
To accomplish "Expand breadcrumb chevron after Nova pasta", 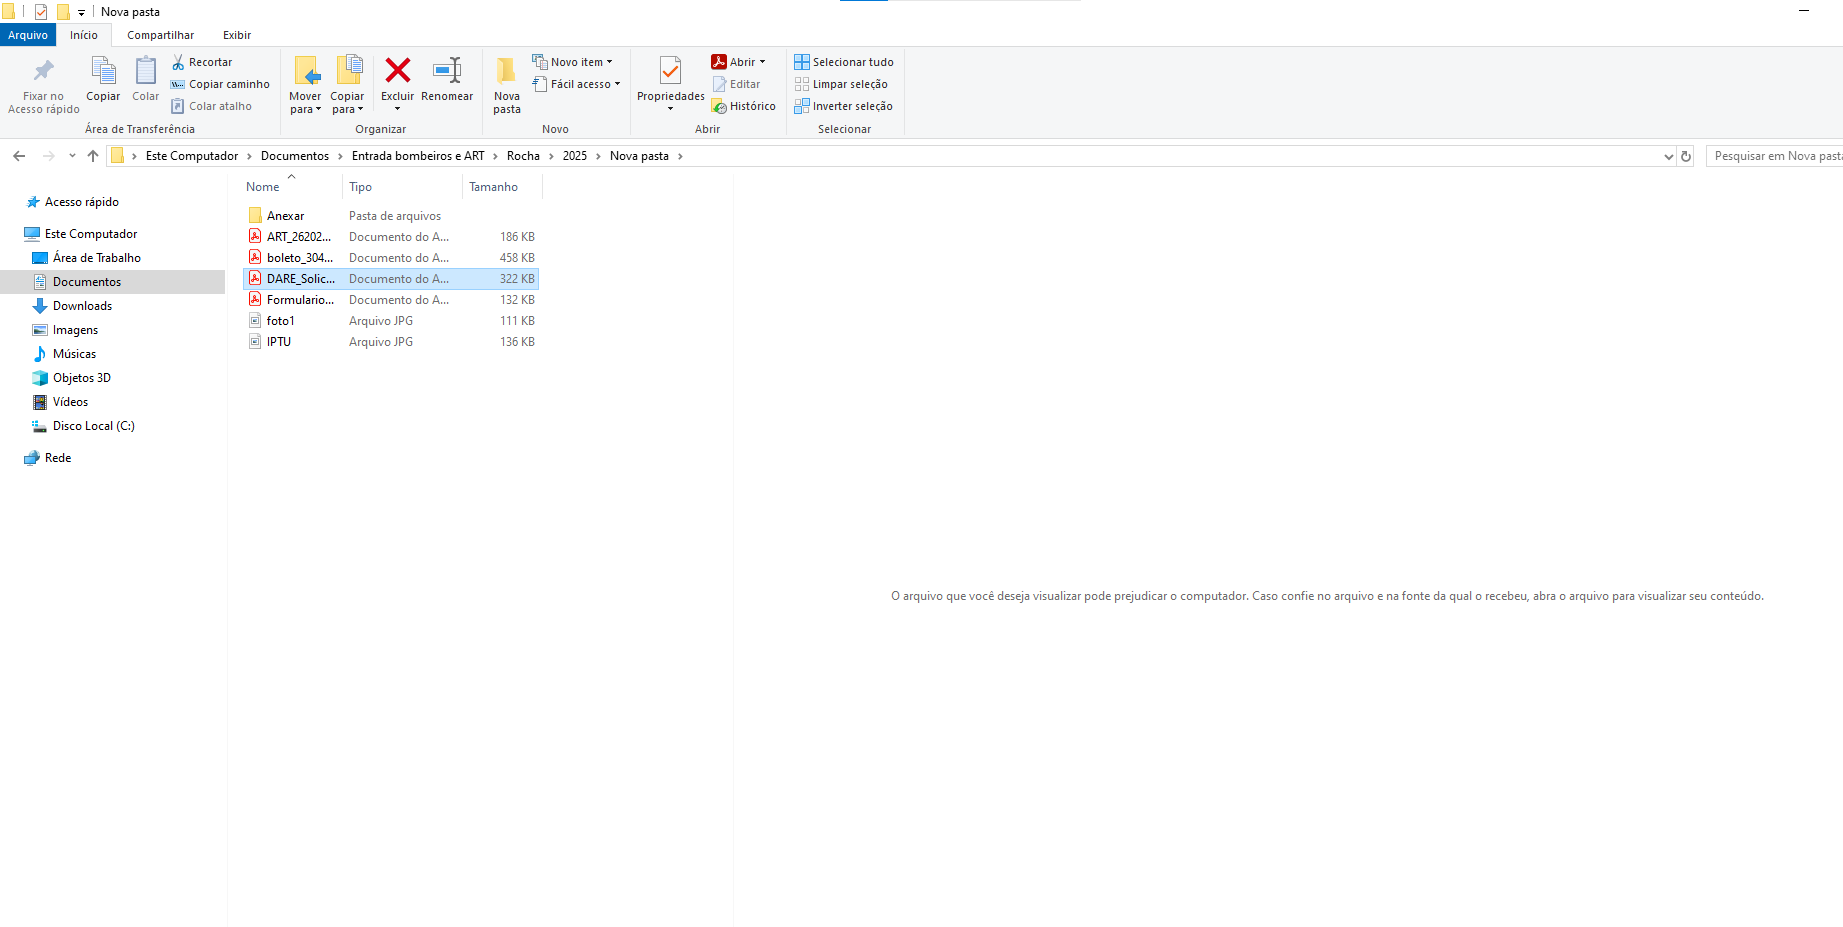I will click(680, 156).
